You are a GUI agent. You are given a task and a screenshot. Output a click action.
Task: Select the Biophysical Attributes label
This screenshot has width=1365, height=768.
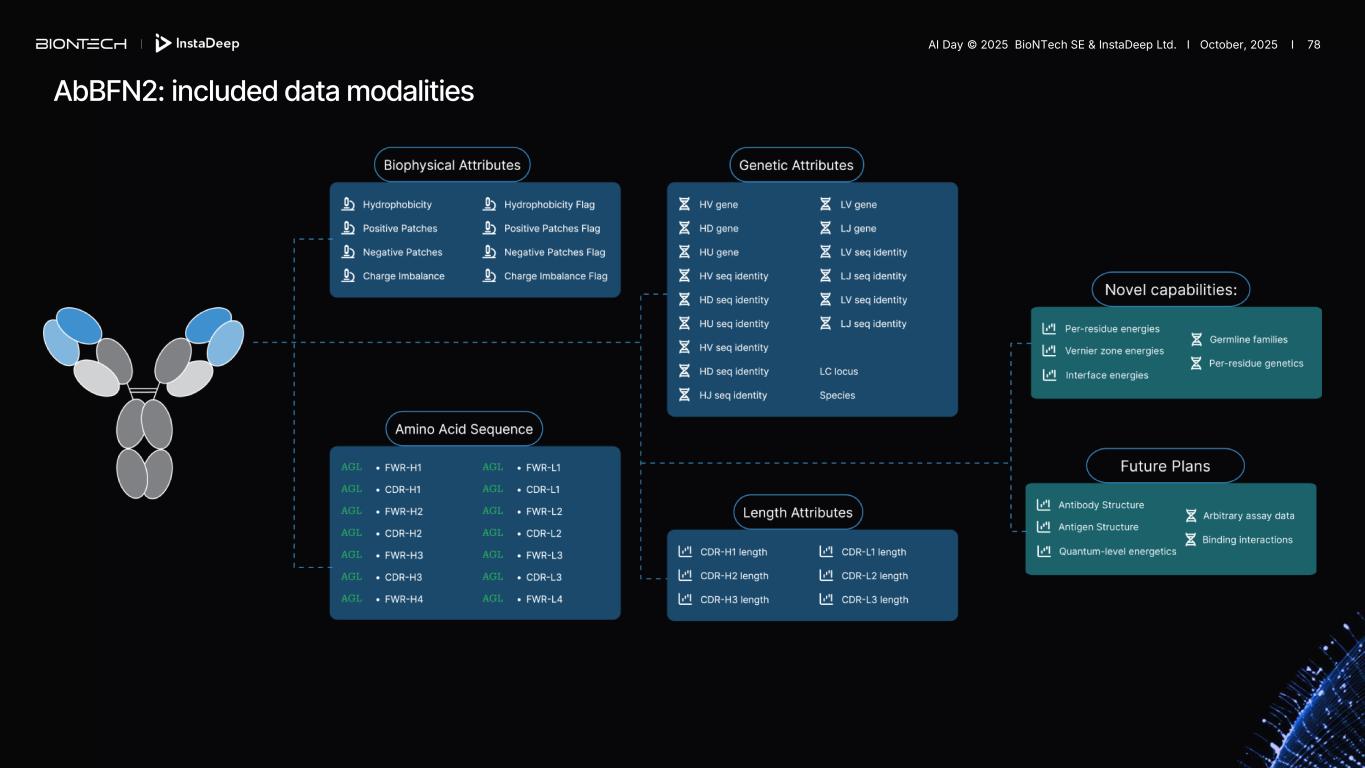point(452,165)
